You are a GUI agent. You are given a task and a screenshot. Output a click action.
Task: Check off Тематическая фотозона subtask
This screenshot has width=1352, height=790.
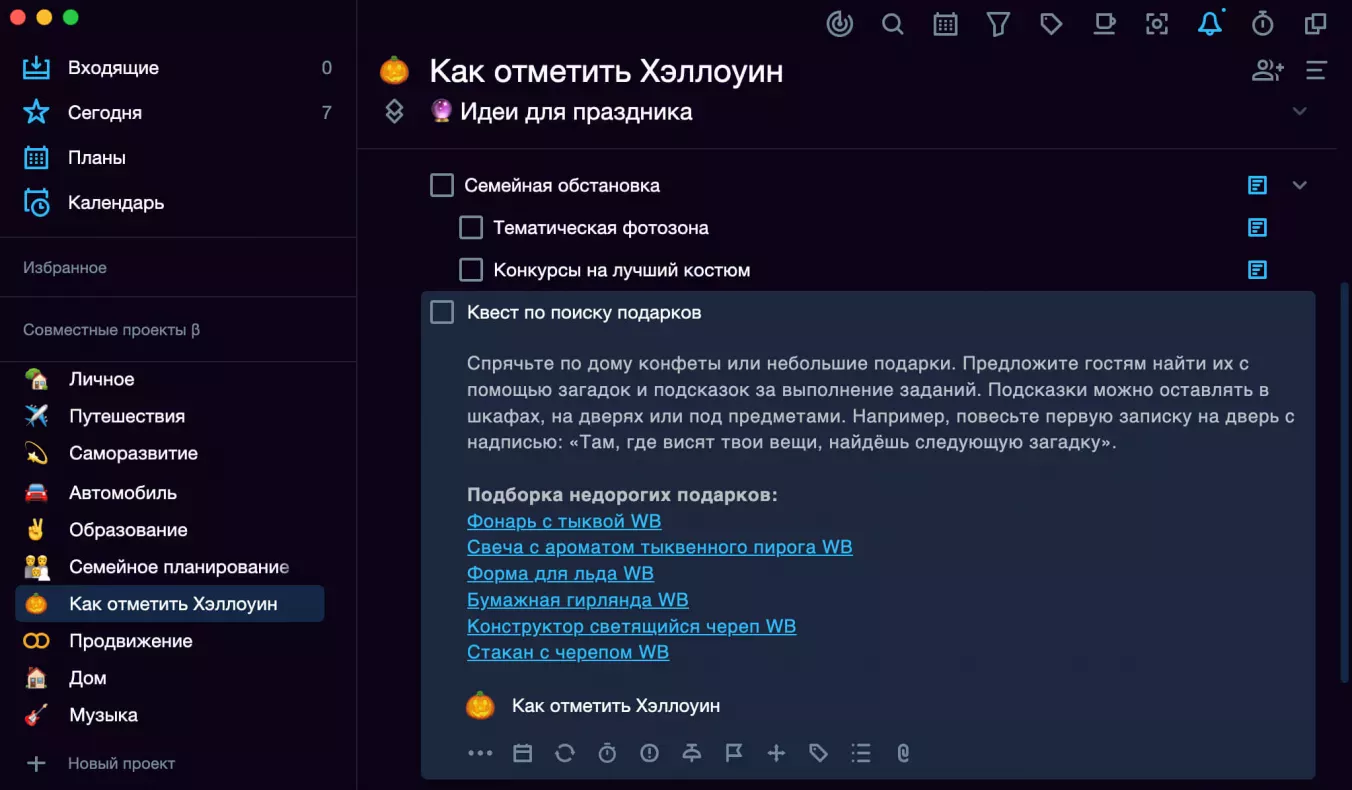[x=471, y=228]
